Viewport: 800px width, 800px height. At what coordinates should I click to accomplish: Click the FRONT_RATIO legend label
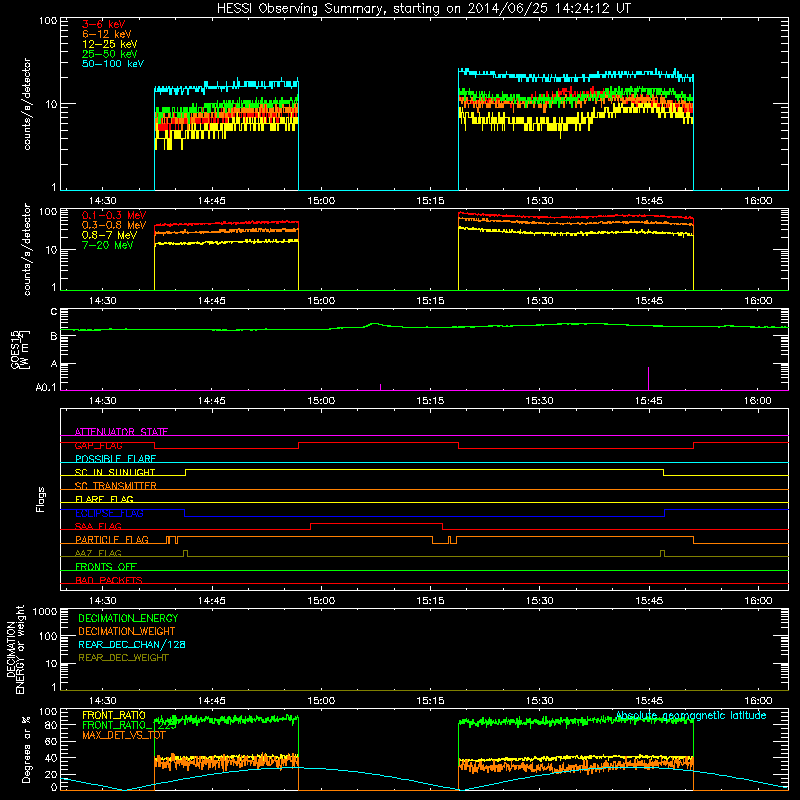(x=114, y=715)
